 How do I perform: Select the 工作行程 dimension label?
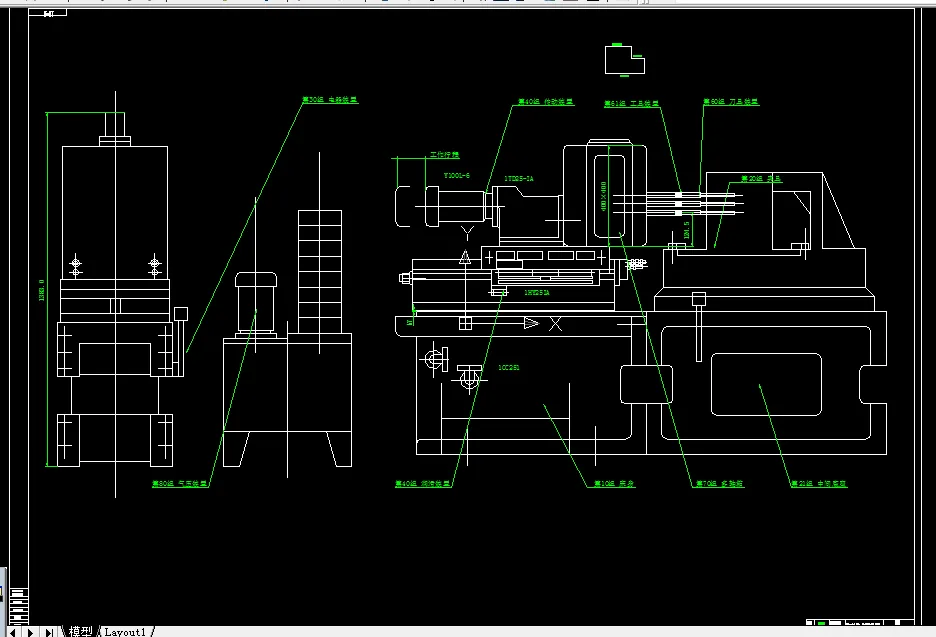click(445, 155)
